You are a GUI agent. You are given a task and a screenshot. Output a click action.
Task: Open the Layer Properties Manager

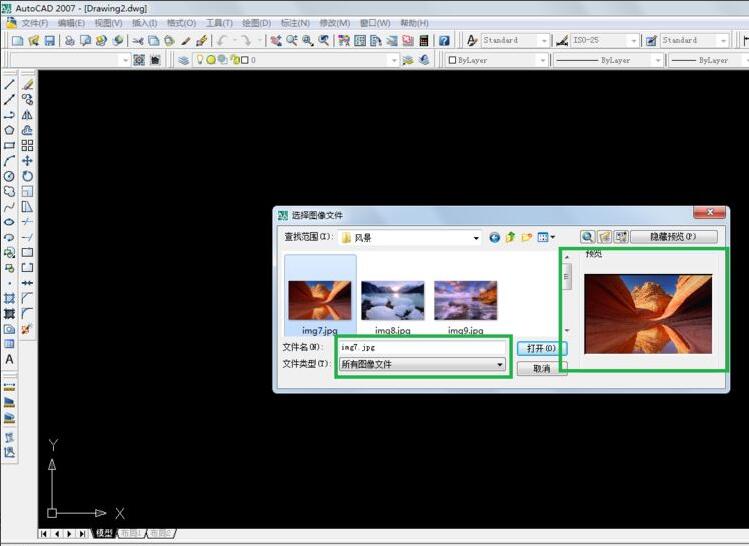pos(184,60)
